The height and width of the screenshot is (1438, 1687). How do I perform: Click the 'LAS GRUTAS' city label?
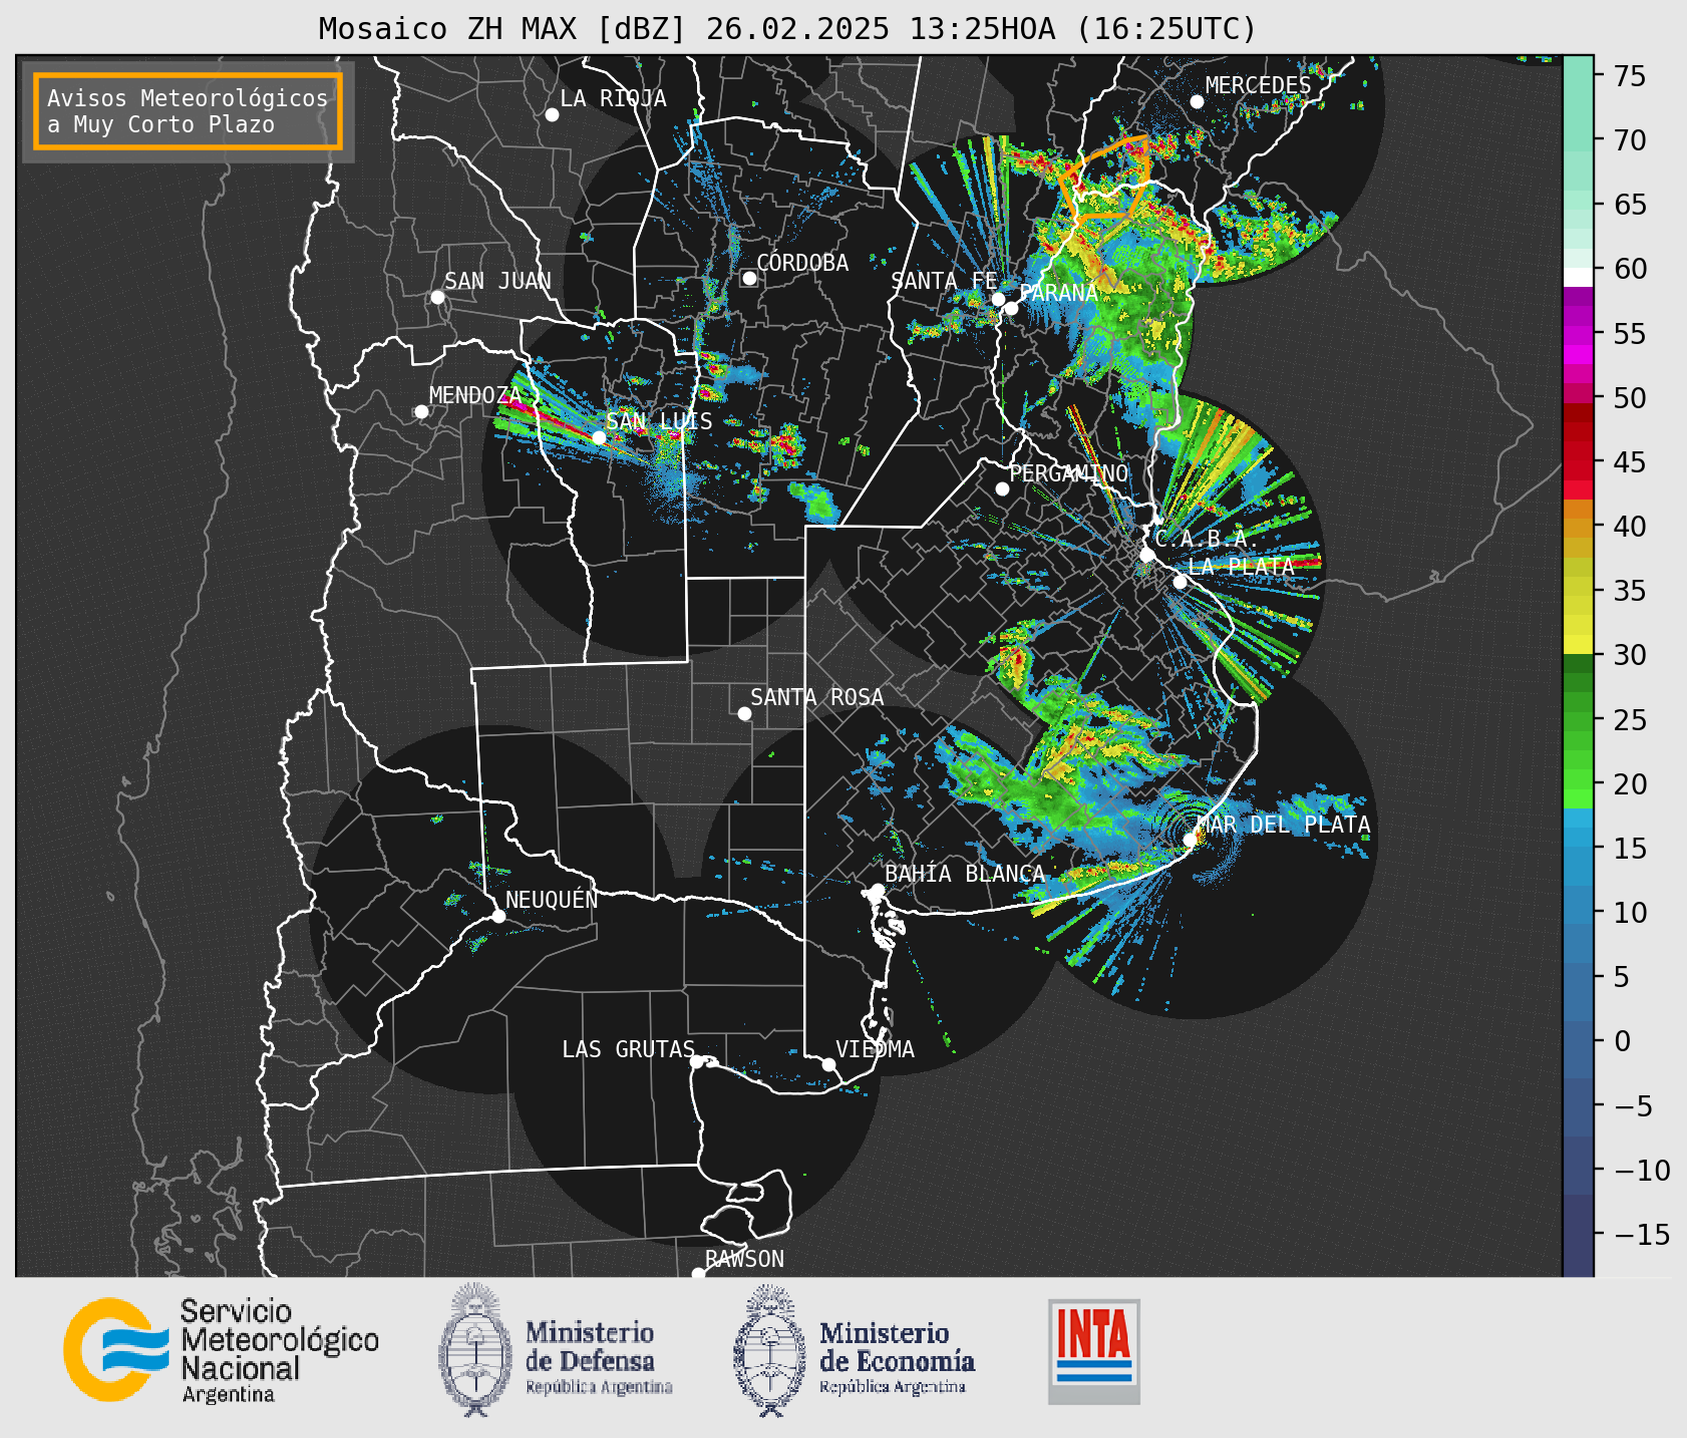click(x=628, y=1049)
